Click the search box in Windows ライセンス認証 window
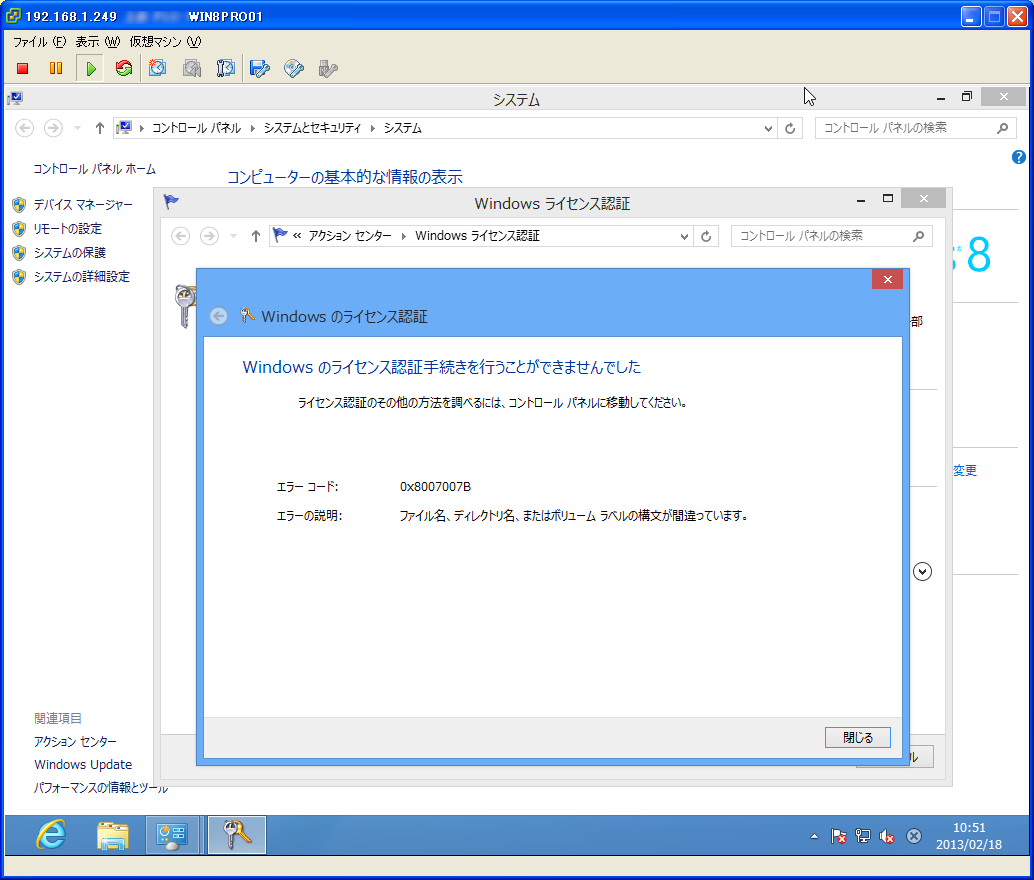The width and height of the screenshot is (1034, 880). [x=832, y=236]
